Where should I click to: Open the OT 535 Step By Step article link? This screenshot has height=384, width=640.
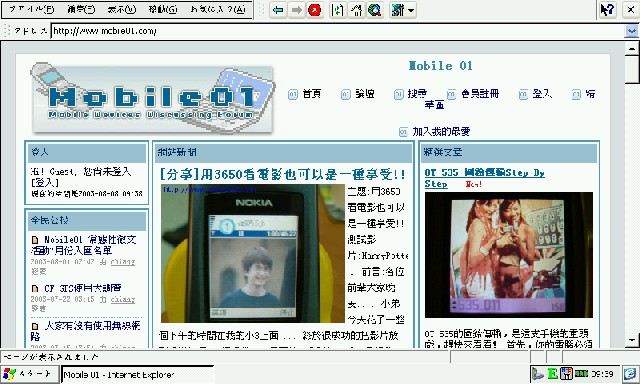(x=484, y=178)
